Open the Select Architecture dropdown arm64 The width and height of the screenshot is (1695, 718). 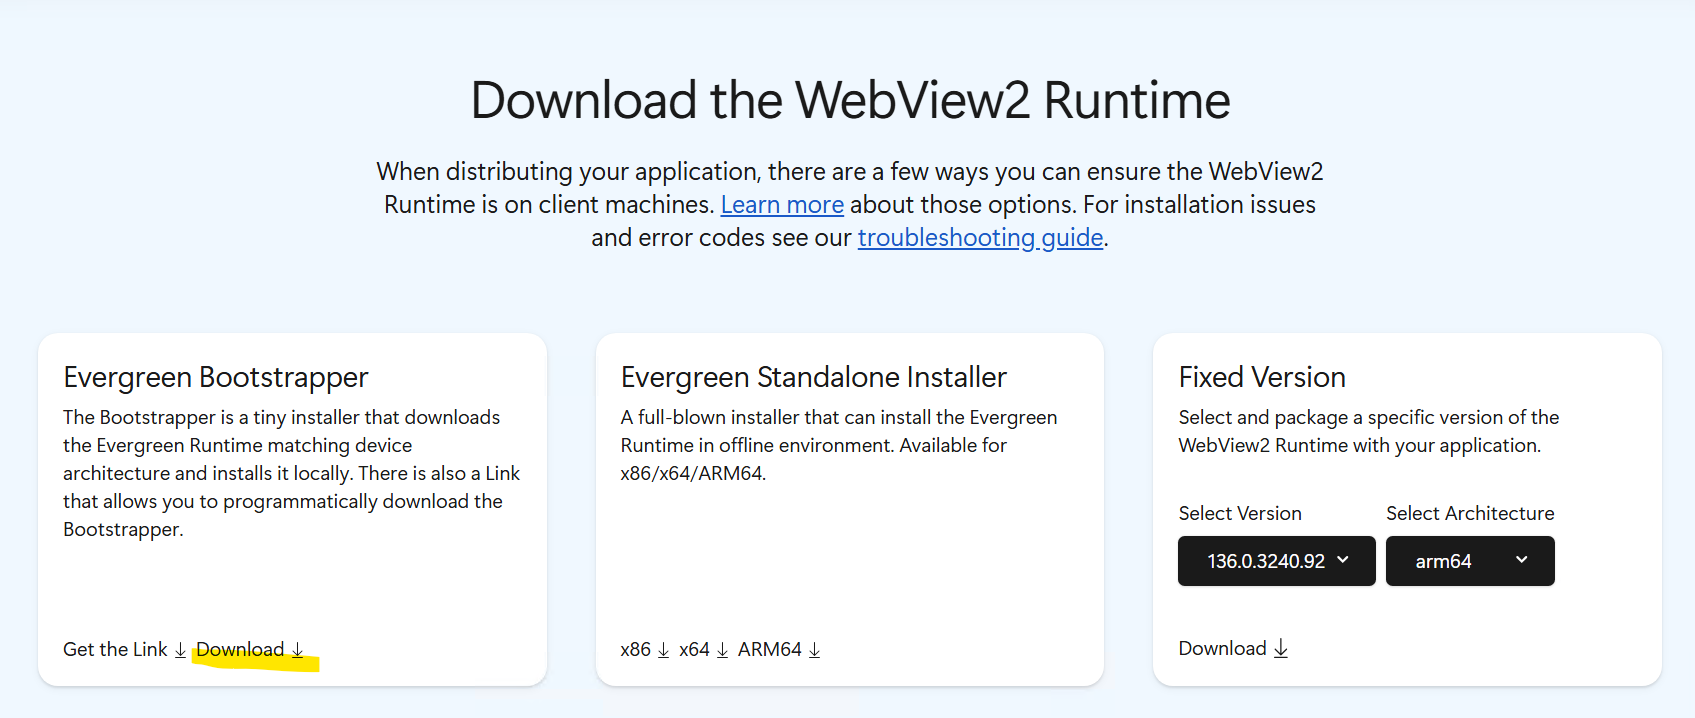click(x=1470, y=561)
